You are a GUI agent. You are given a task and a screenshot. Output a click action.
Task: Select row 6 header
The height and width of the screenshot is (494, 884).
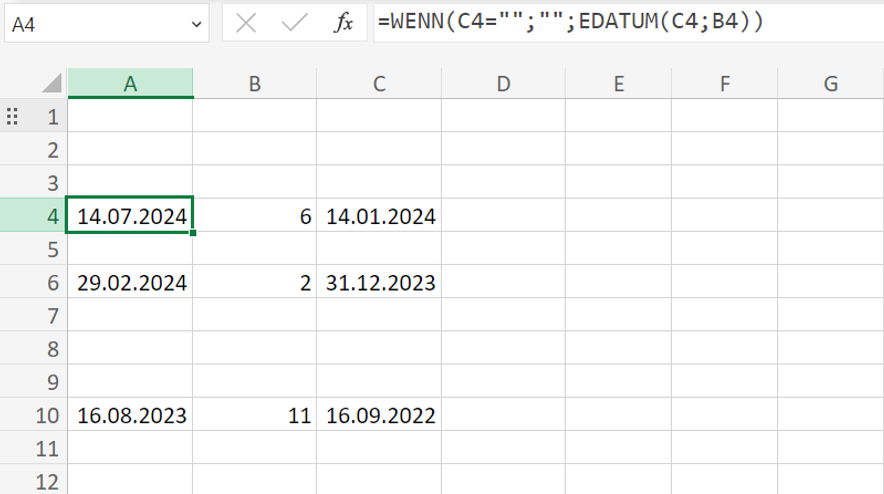(34, 282)
